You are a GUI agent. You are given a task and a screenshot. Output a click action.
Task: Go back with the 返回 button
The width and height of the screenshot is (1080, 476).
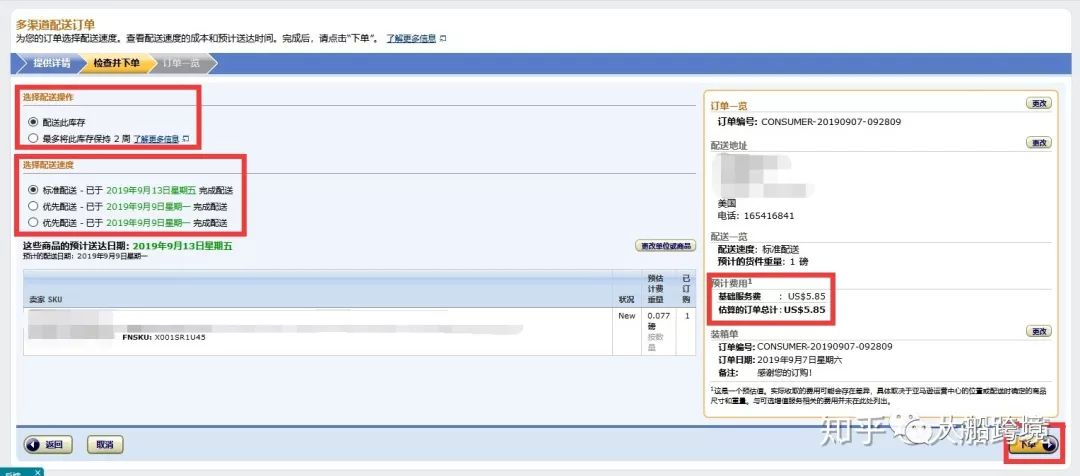pos(48,445)
